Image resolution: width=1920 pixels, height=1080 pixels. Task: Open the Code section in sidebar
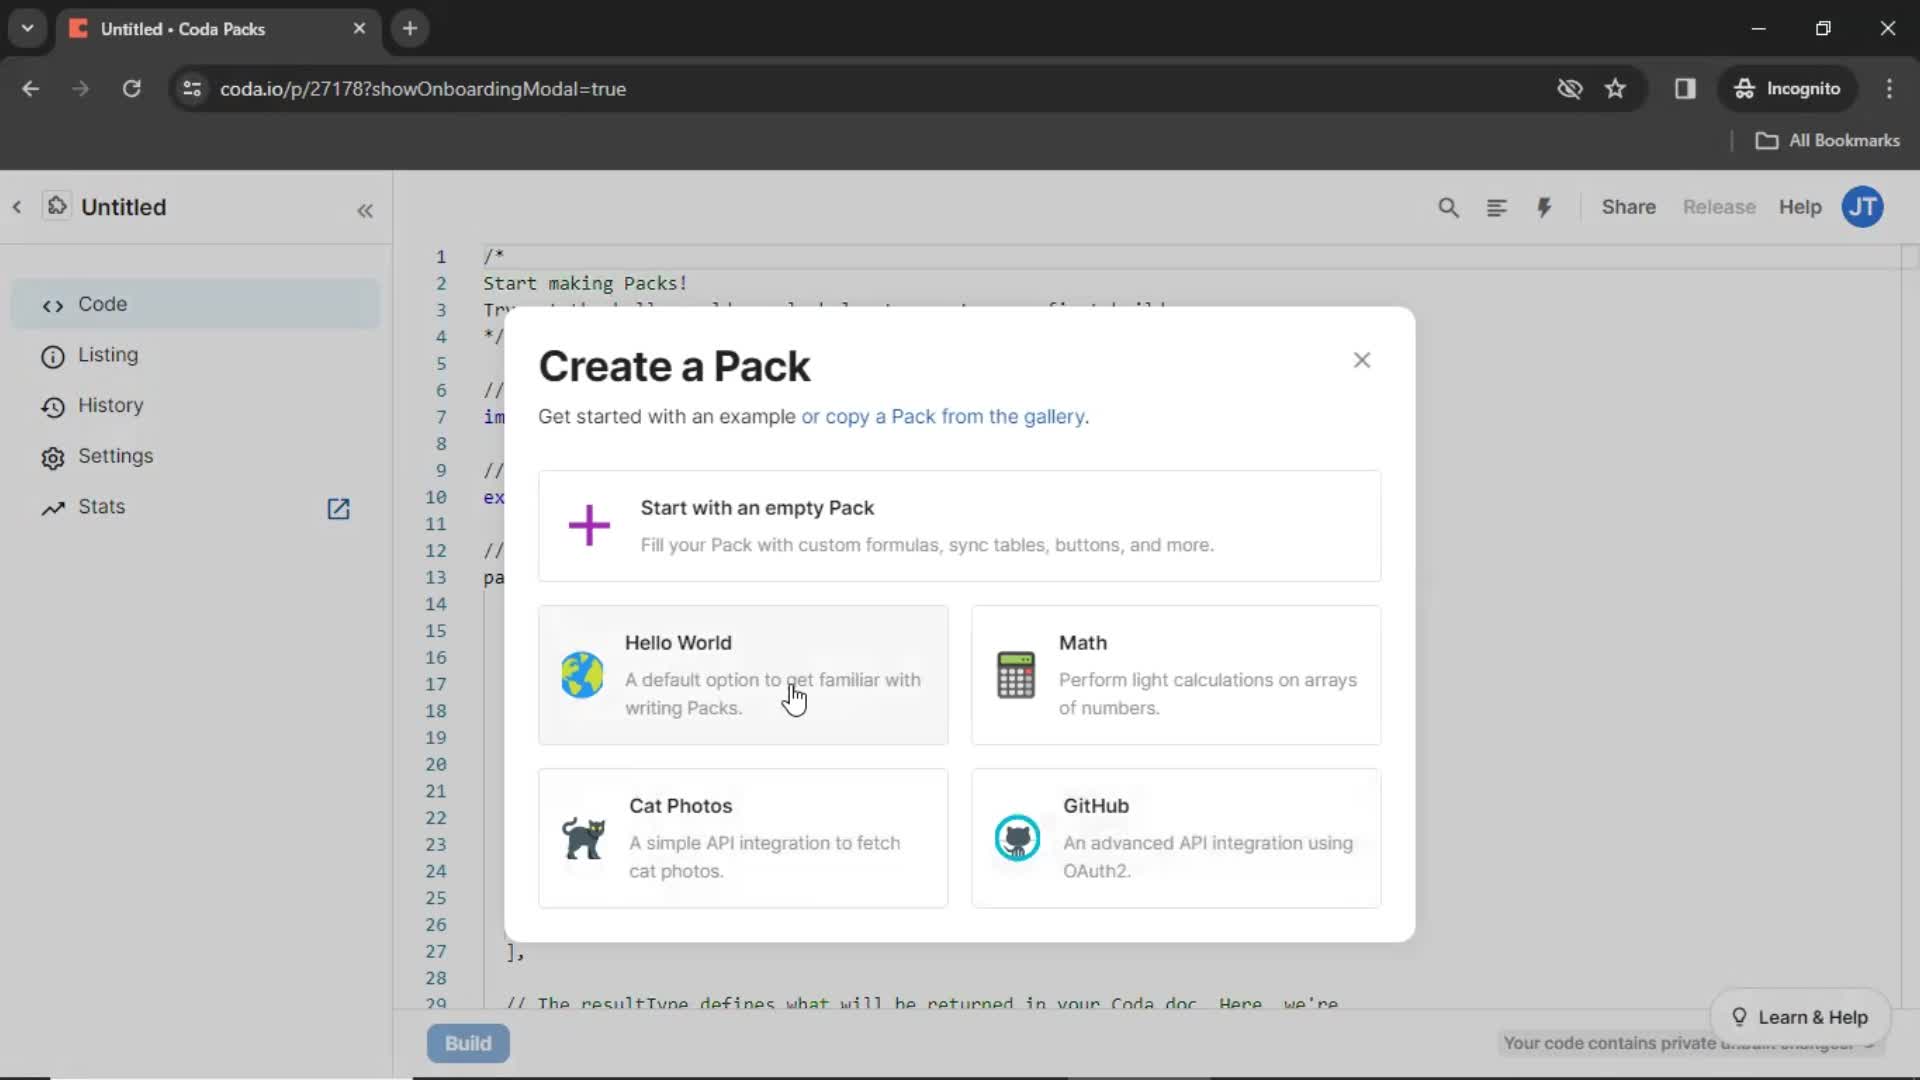[195, 304]
